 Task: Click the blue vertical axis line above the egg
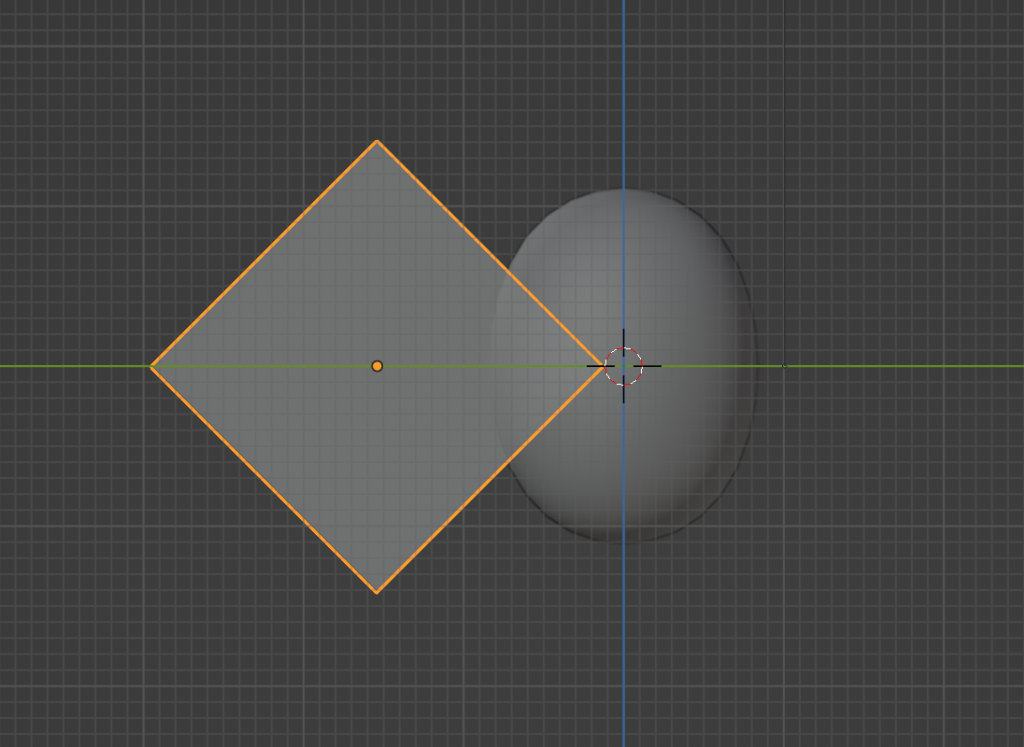623,90
